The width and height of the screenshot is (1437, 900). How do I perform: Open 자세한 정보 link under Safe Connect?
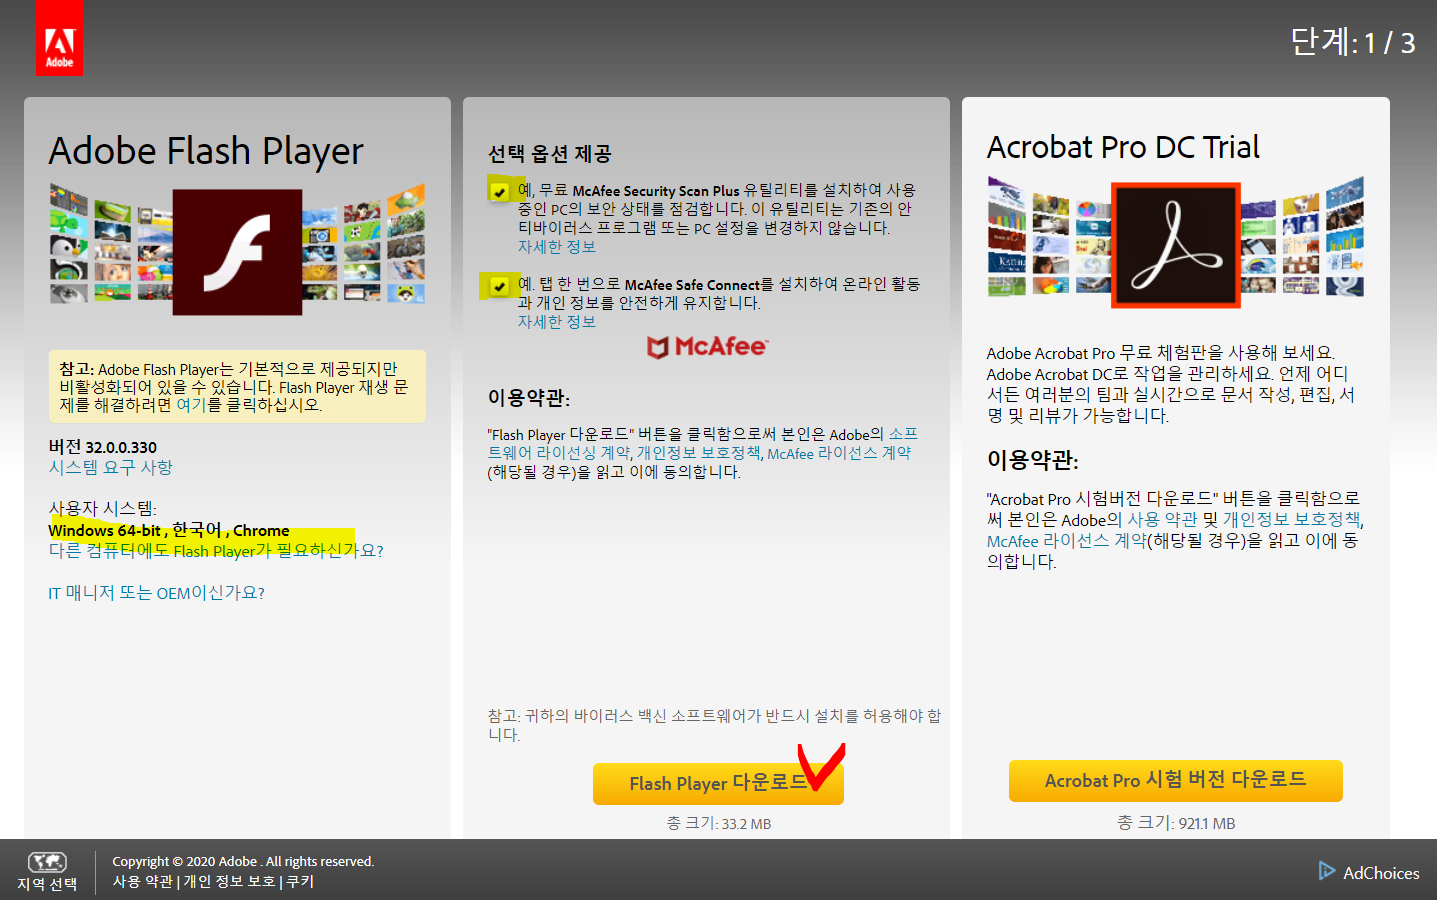tap(556, 322)
